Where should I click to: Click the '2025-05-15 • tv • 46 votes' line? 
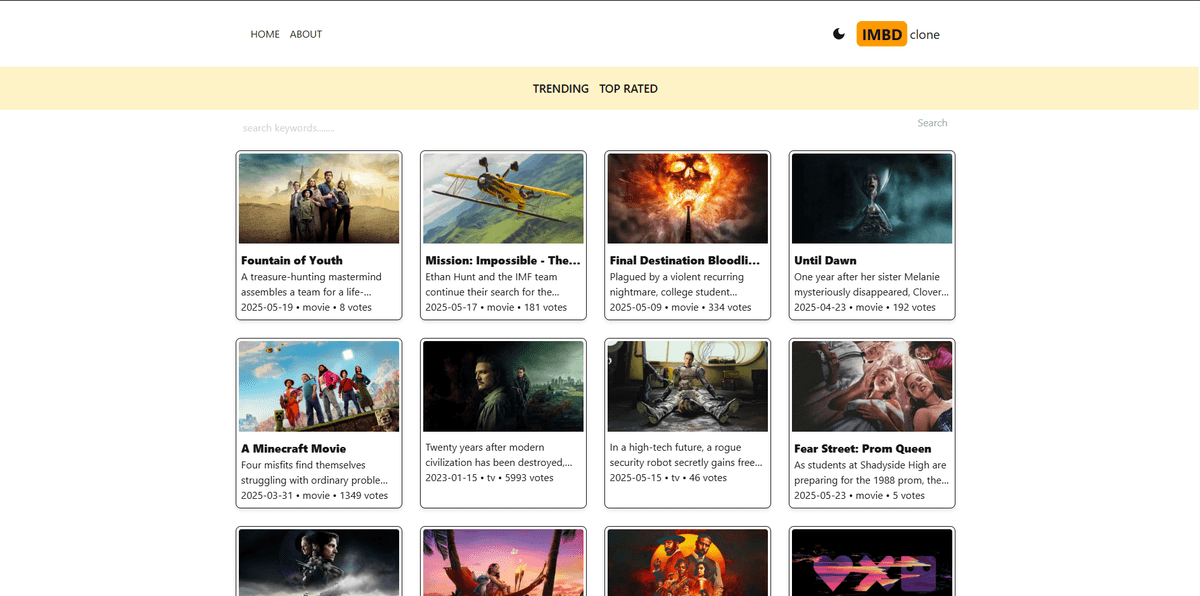coord(669,478)
